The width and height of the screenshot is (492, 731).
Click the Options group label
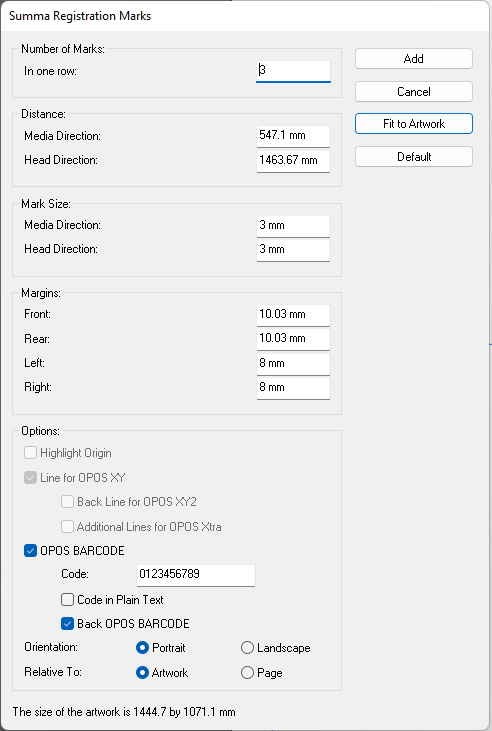[x=41, y=431]
